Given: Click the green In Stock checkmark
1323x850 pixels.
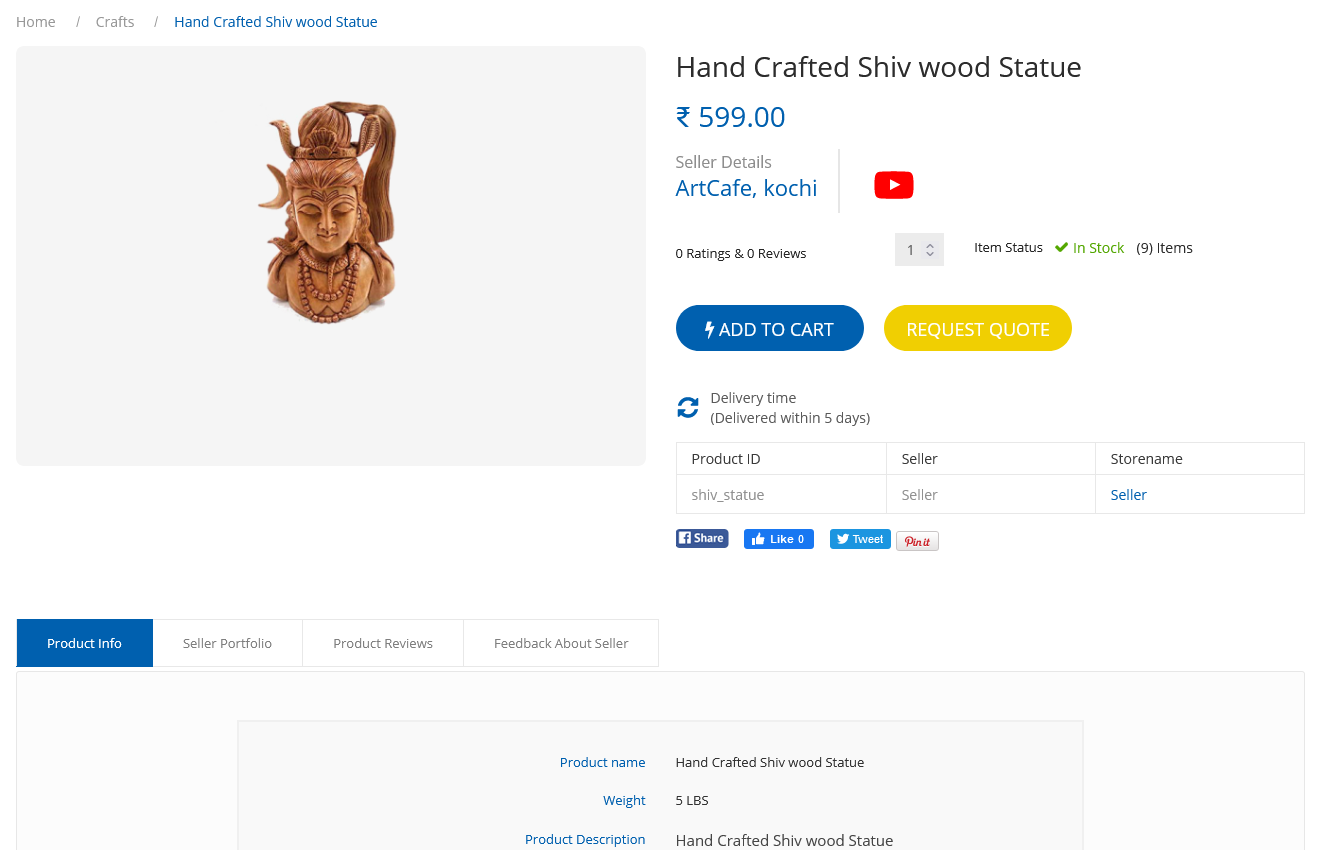Looking at the screenshot, I should coord(1061,247).
